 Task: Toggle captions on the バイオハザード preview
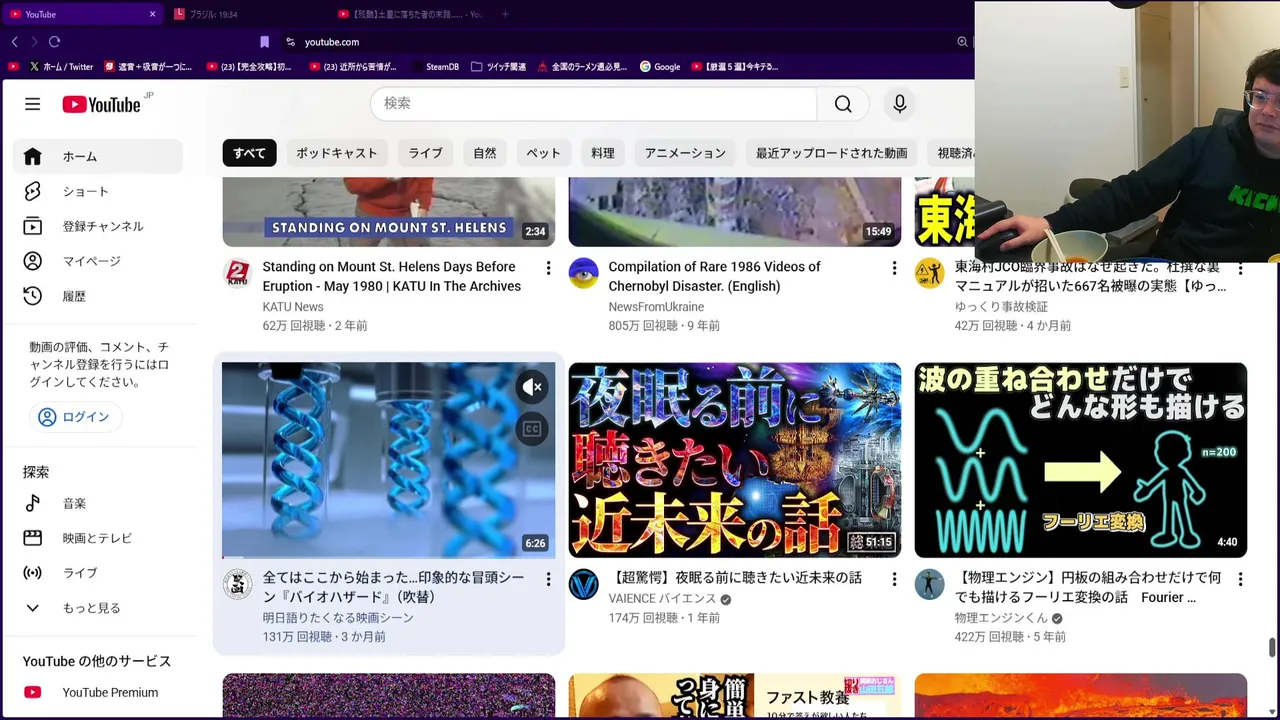[x=532, y=429]
